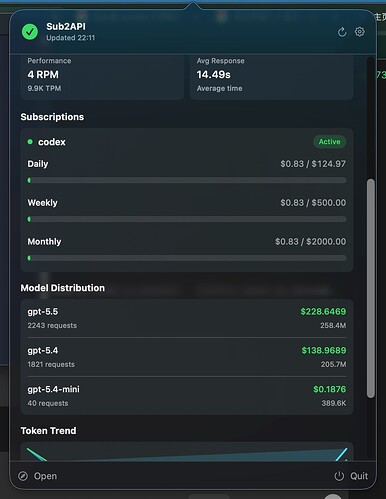Click the 40 requests count
Image resolution: width=386 pixels, height=499 pixels.
pyautogui.click(x=48, y=403)
